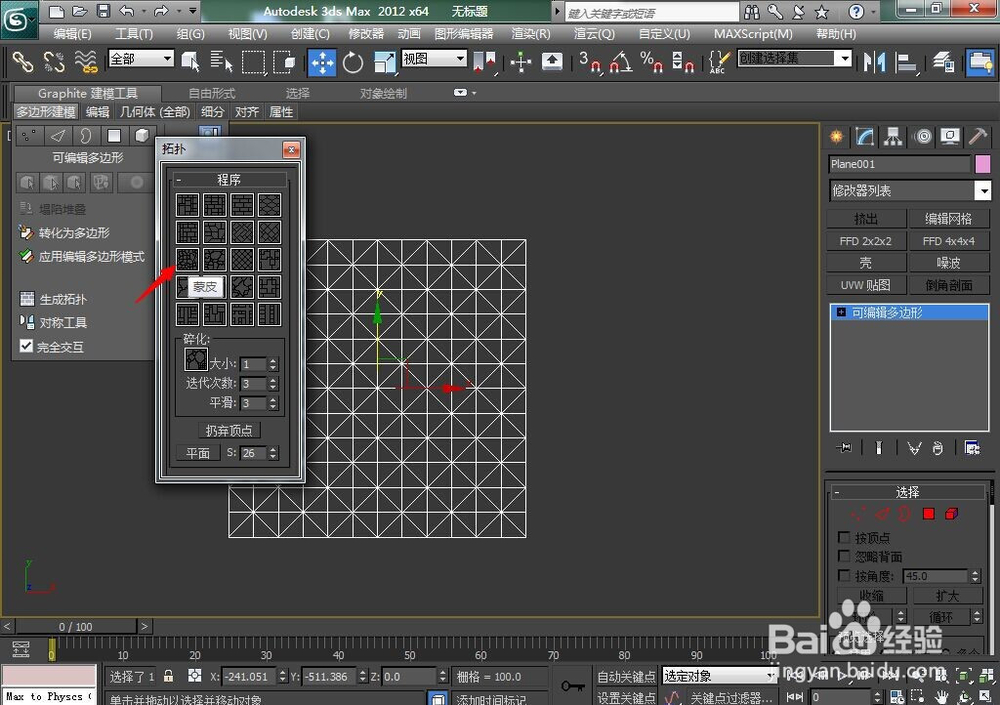This screenshot has height=705, width=1000.
Task: Click the 生成拓扑 button
Action: click(x=54, y=299)
